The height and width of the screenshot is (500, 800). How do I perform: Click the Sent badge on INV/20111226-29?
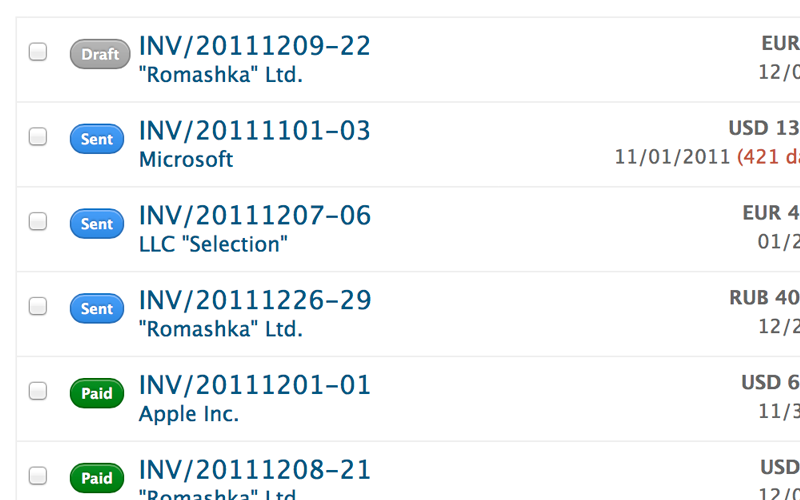[96, 309]
